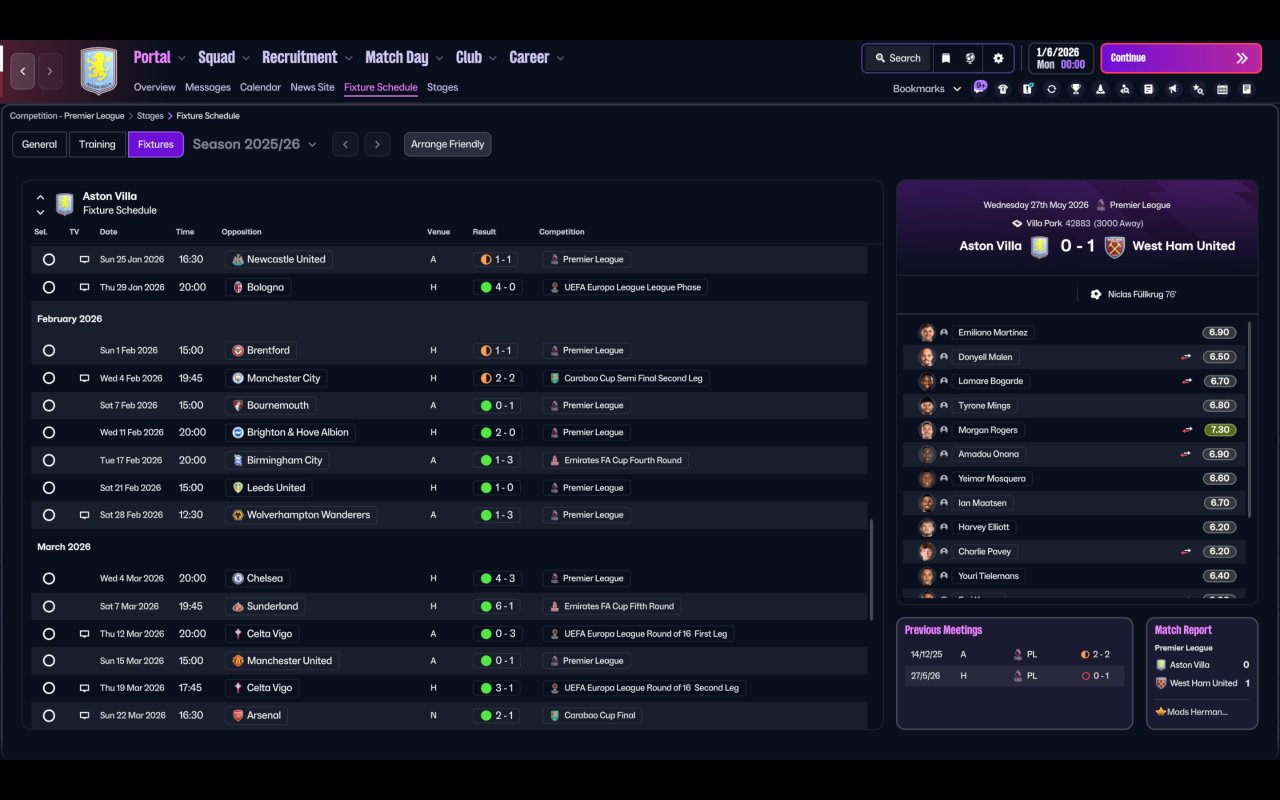Image resolution: width=1280 pixels, height=800 pixels.
Task: Open the settings gear icon
Action: (998, 58)
